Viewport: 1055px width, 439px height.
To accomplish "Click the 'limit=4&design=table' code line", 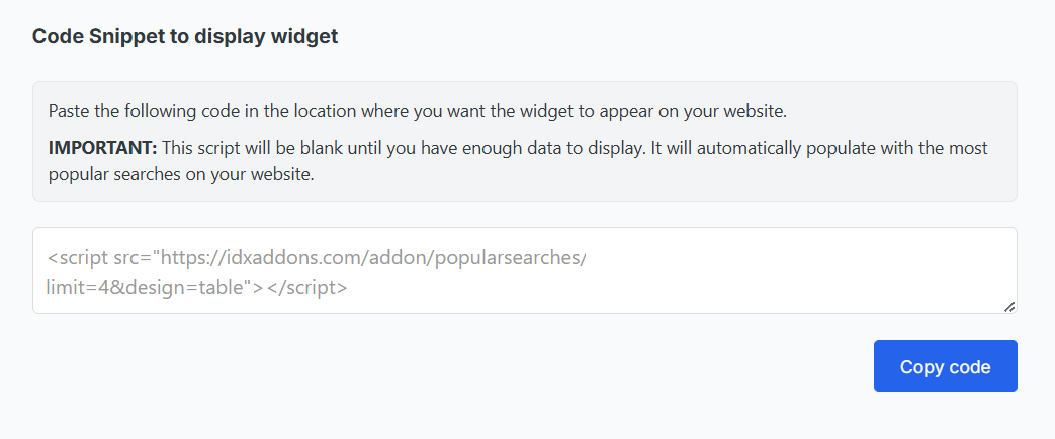I will [x=155, y=287].
